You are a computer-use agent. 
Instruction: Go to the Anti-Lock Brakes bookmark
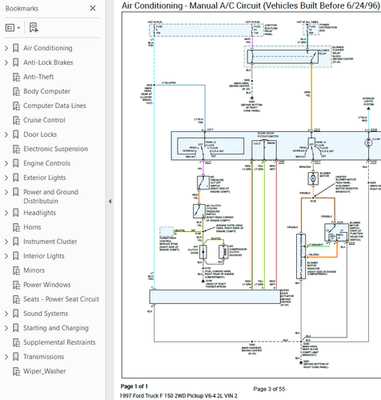pyautogui.click(x=48, y=62)
